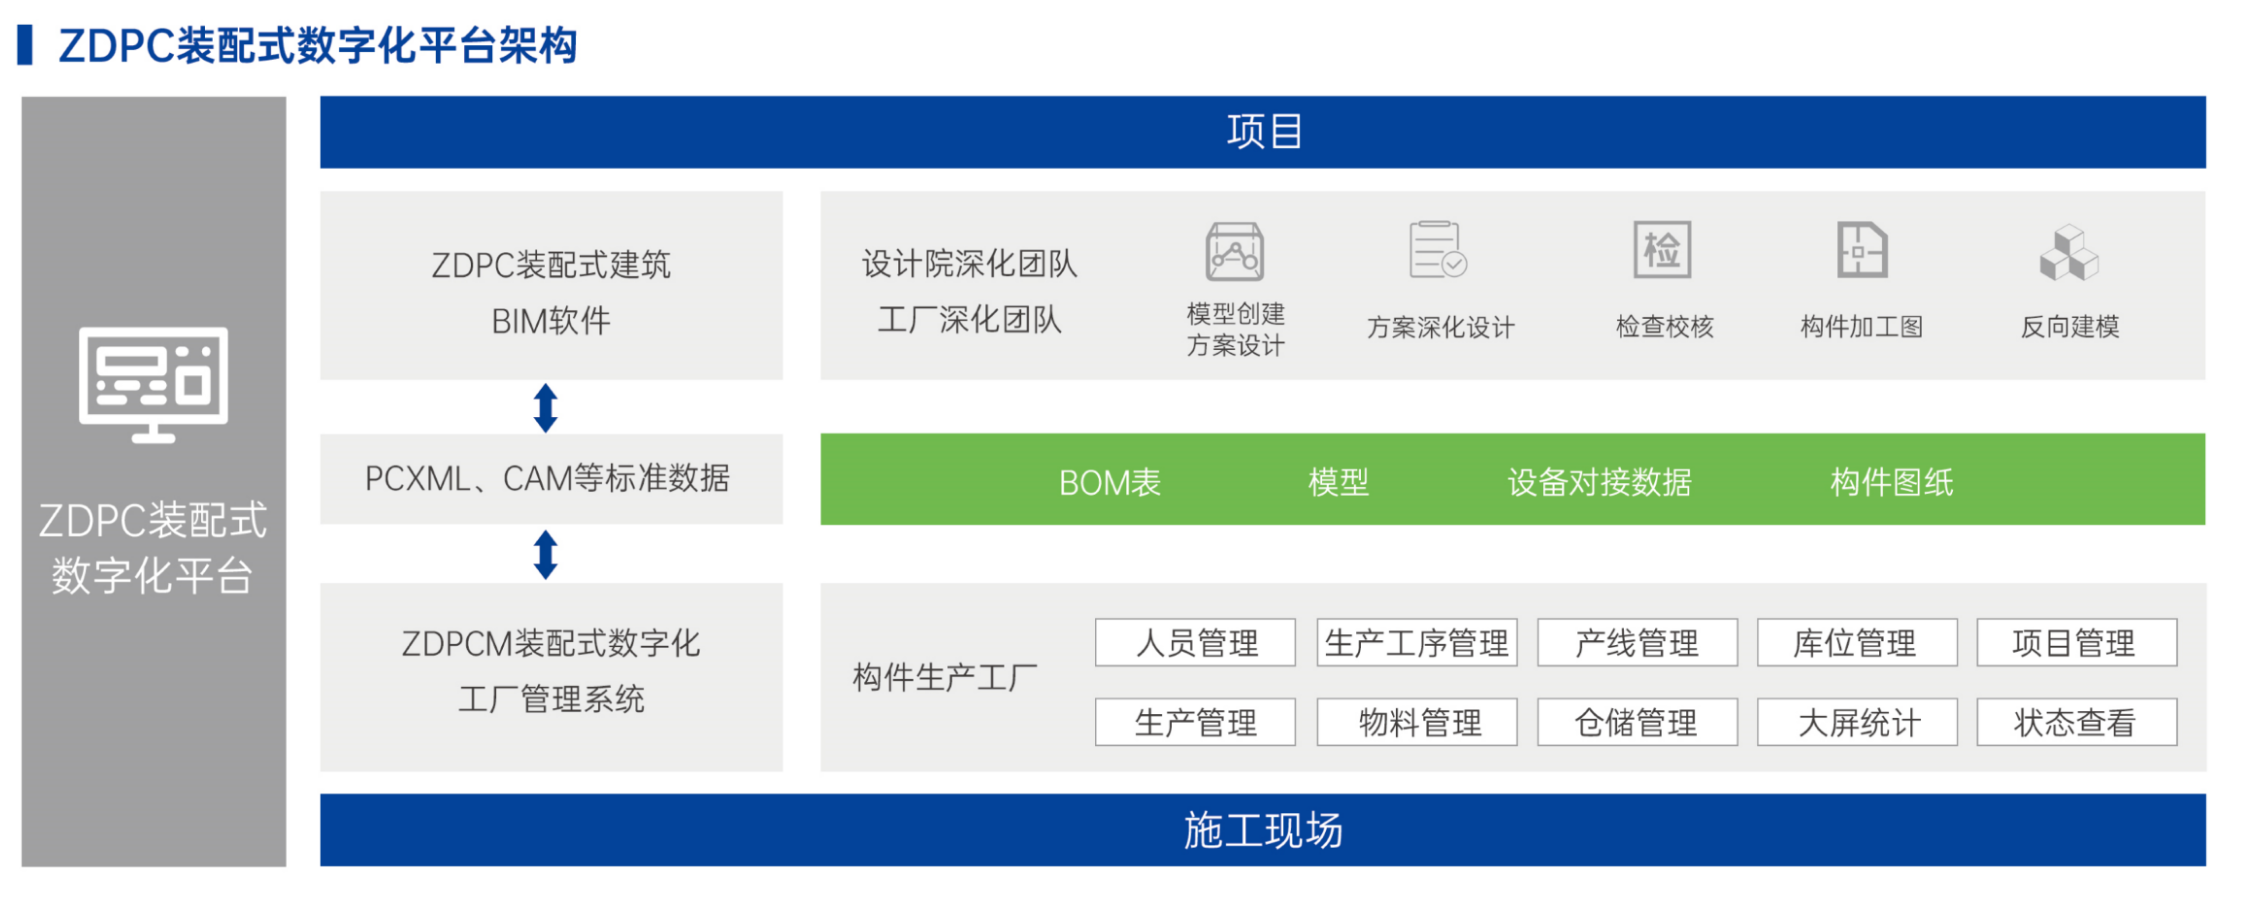Select 设备对接数据 in the green bar

(1598, 482)
